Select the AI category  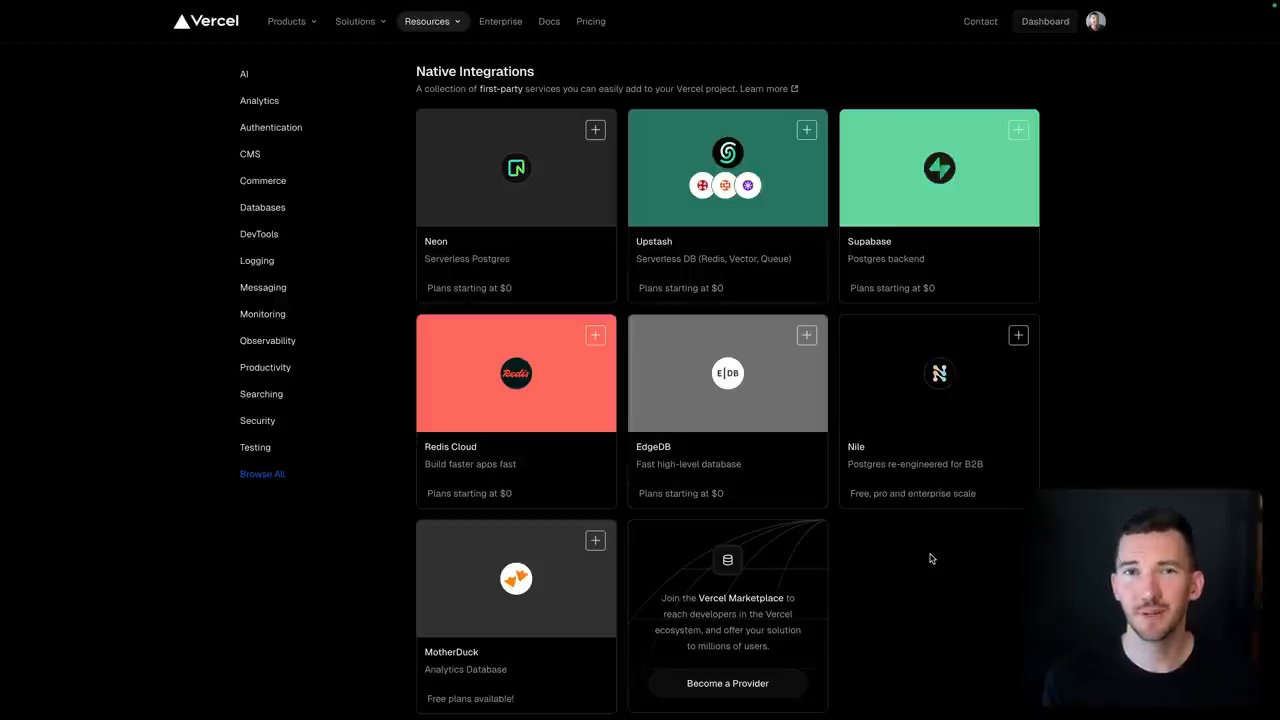[244, 74]
